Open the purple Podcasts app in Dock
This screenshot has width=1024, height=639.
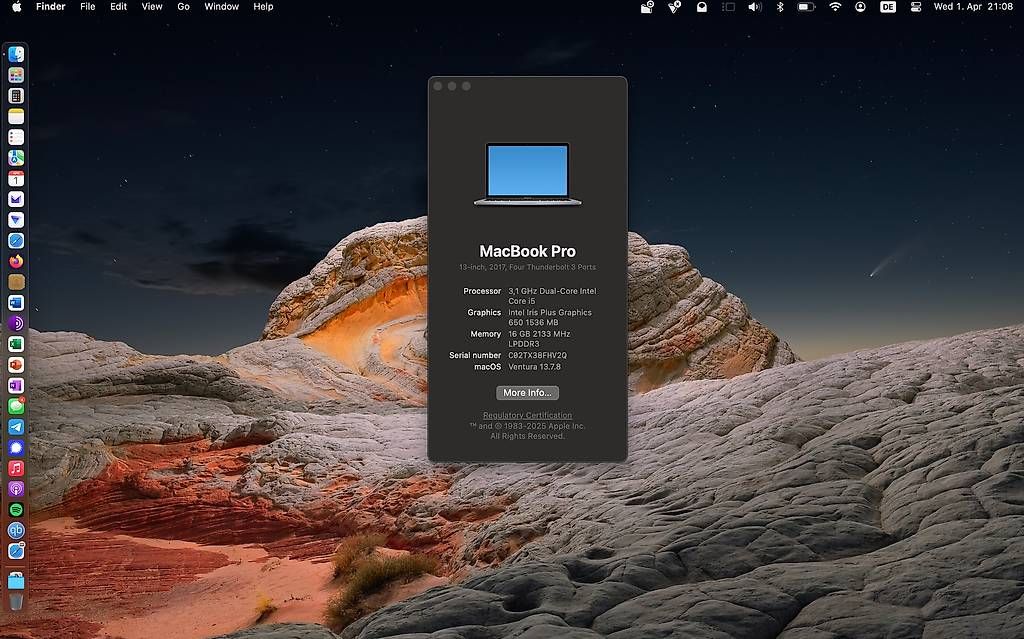pos(16,489)
